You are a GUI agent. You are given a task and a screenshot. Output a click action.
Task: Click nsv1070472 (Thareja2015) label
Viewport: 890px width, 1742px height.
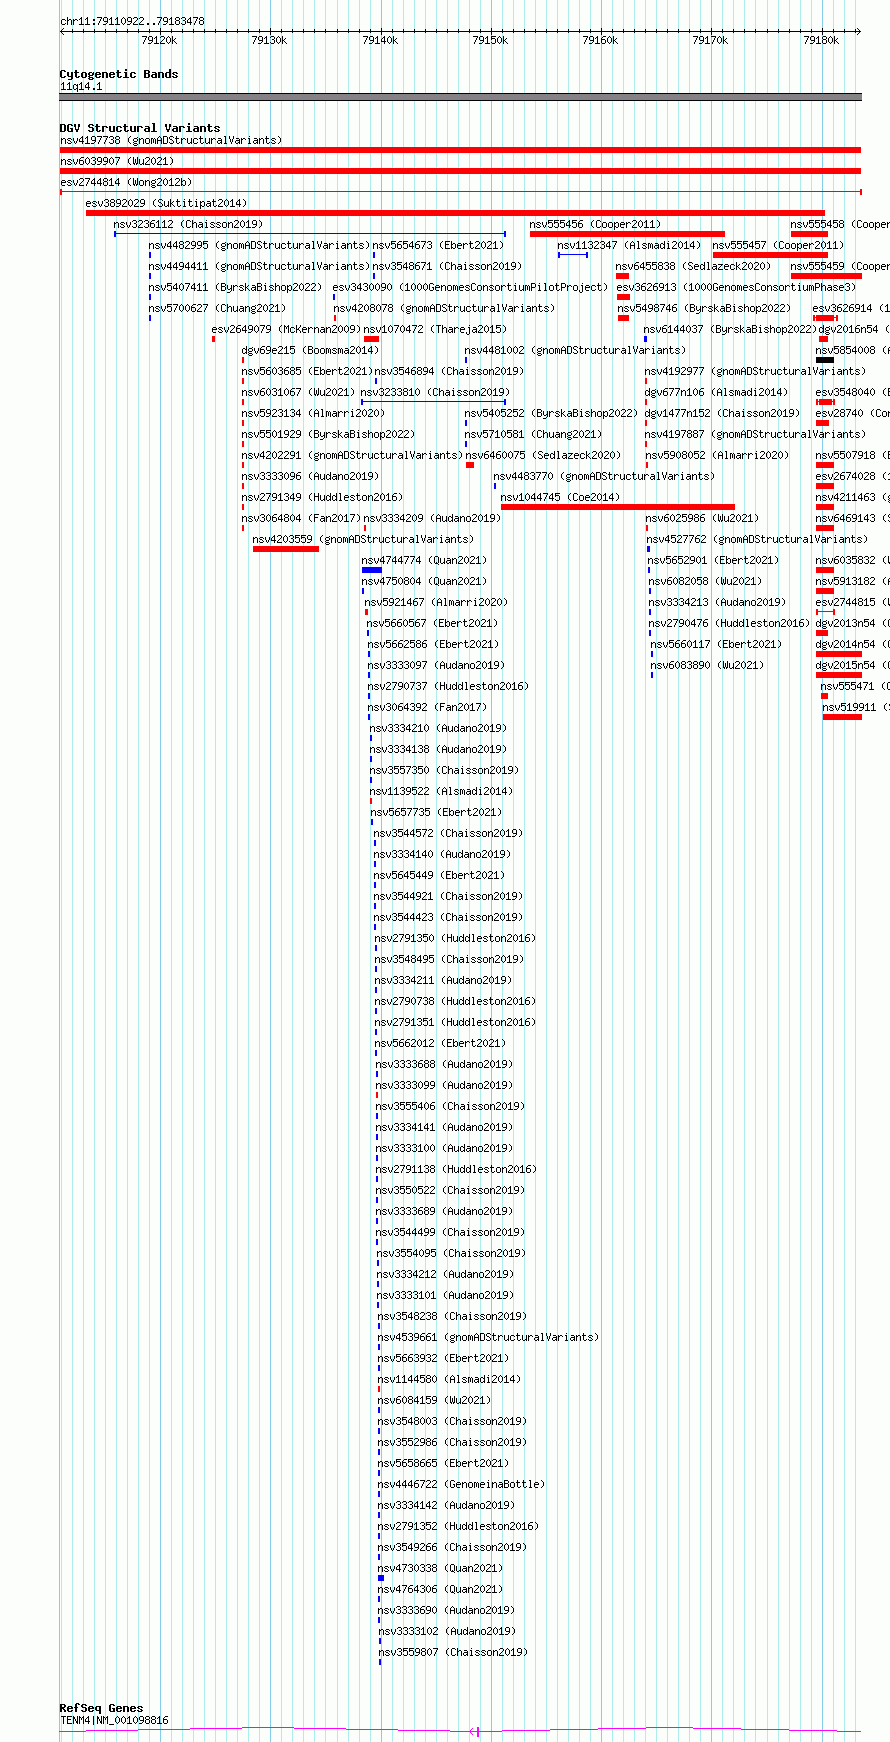[x=435, y=329]
